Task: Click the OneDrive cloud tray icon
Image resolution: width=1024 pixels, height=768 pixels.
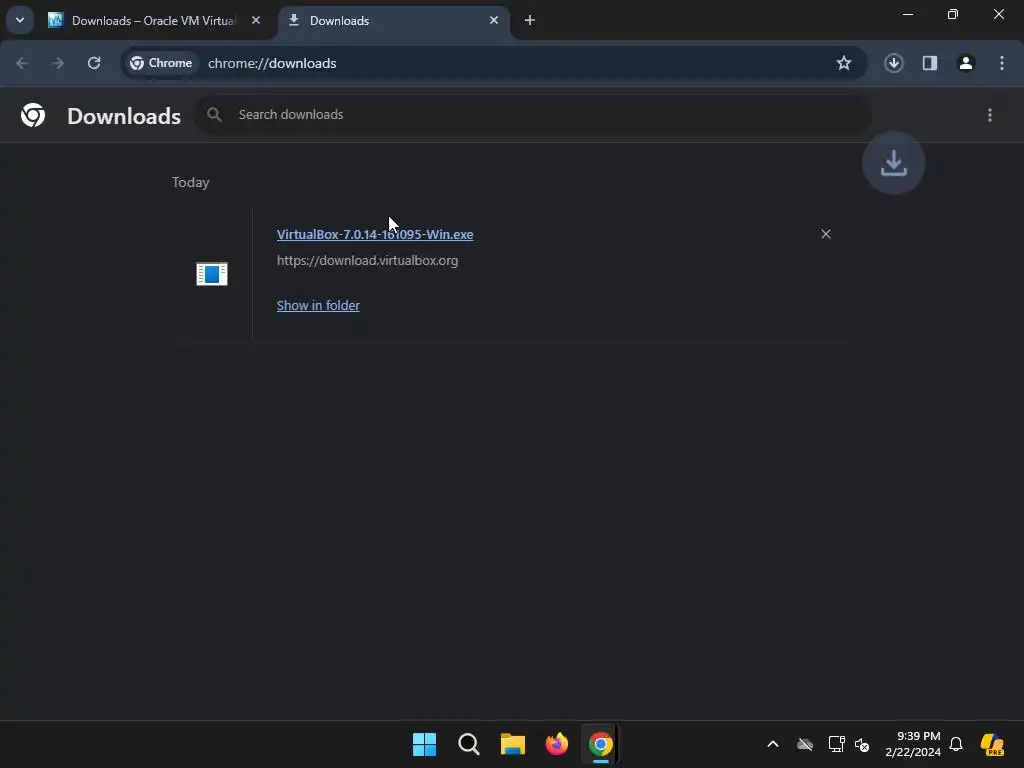Action: point(805,744)
